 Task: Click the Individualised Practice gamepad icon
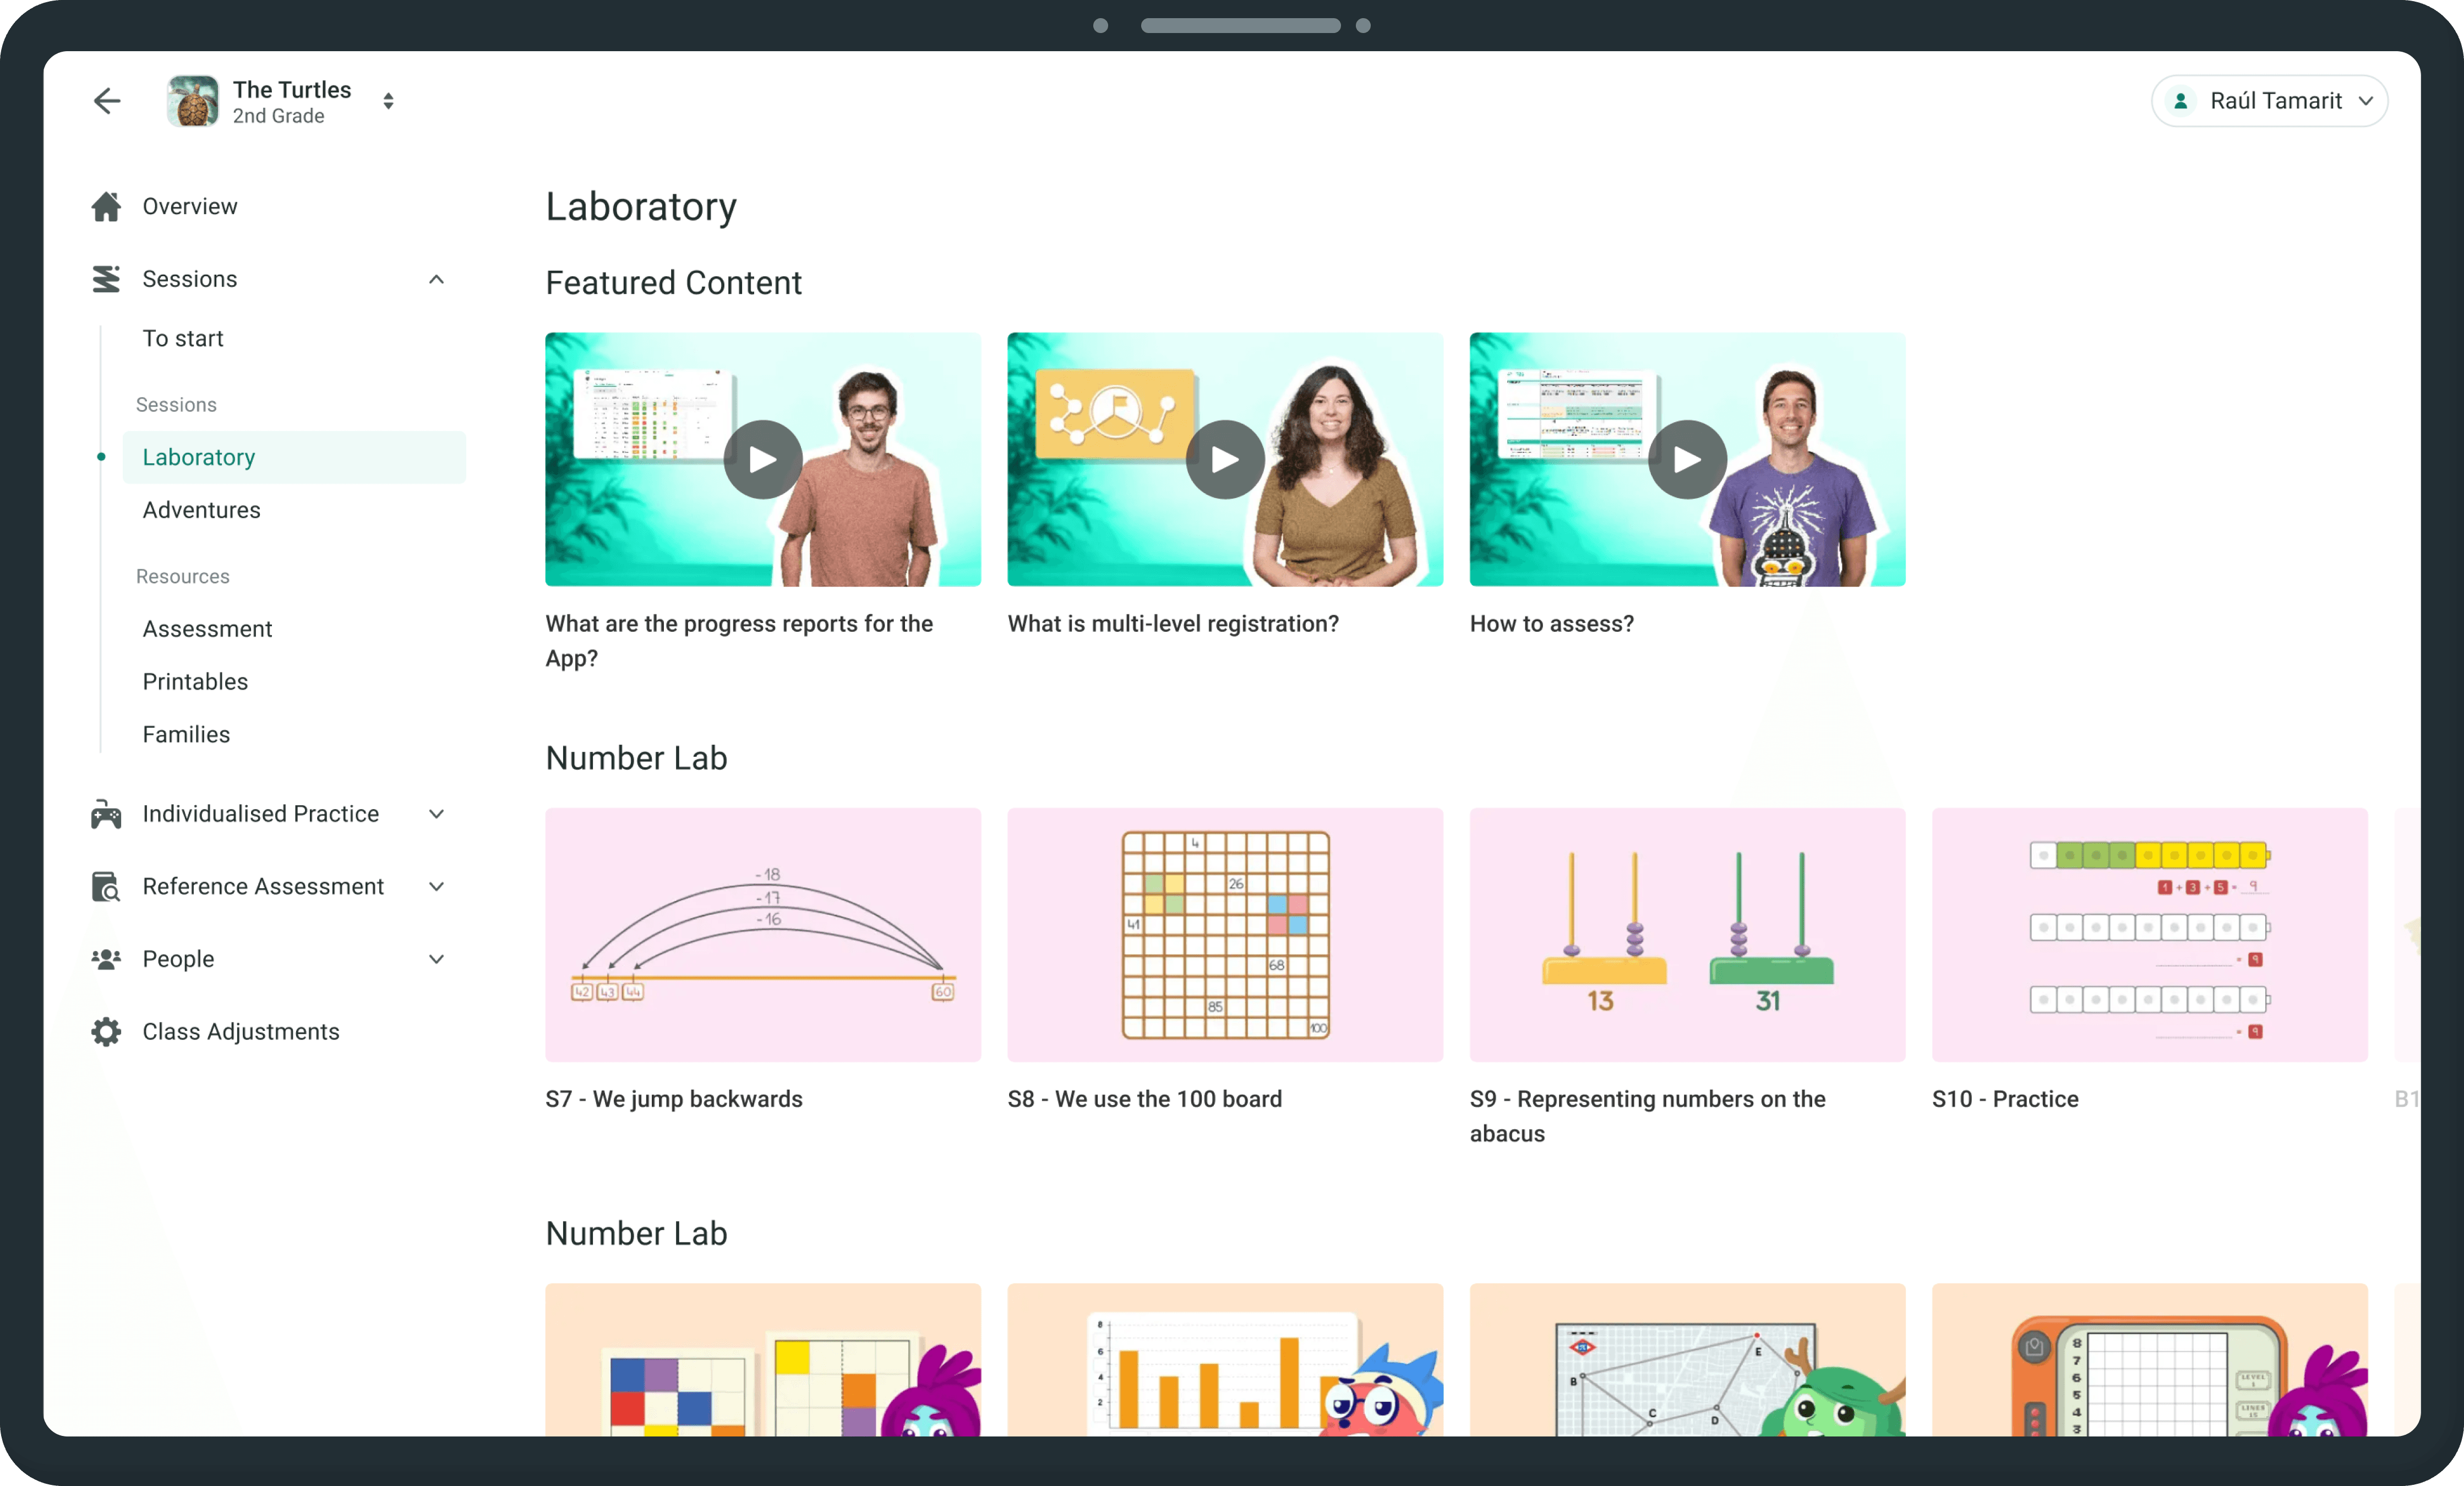pos(106,814)
